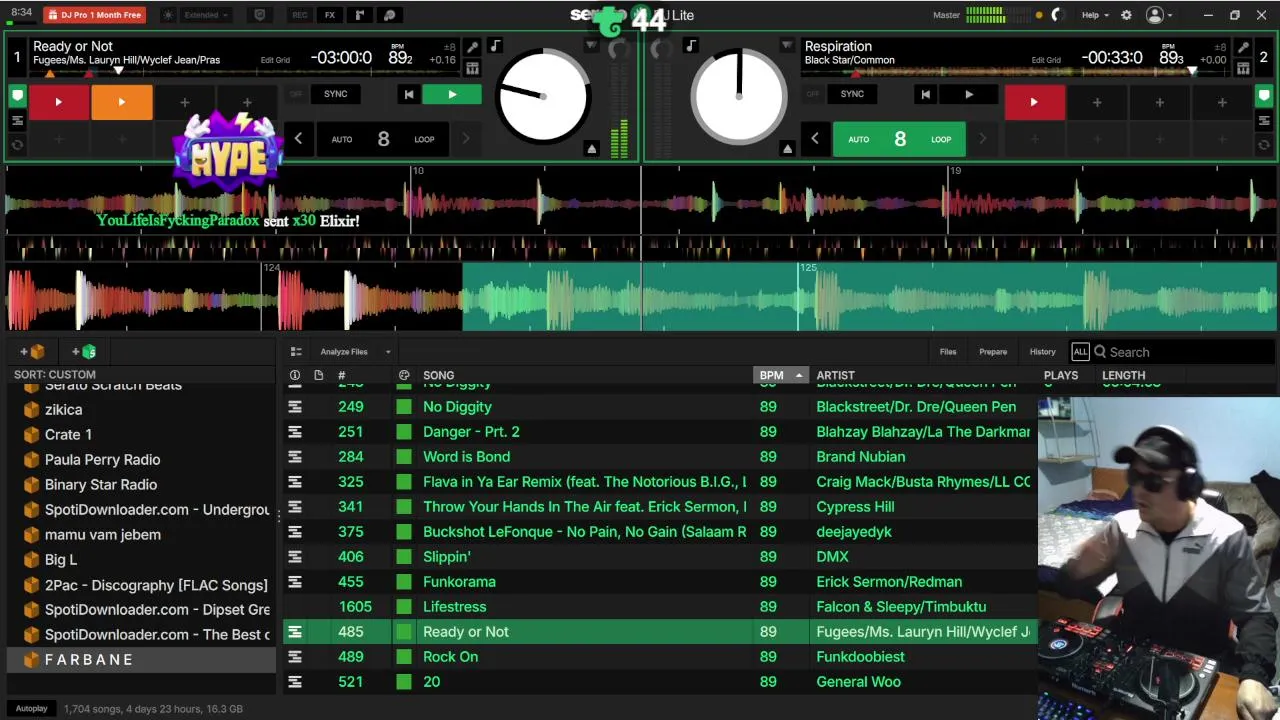The image size is (1280, 720).
Task: Open the Master output level knob
Action: coord(1057,15)
